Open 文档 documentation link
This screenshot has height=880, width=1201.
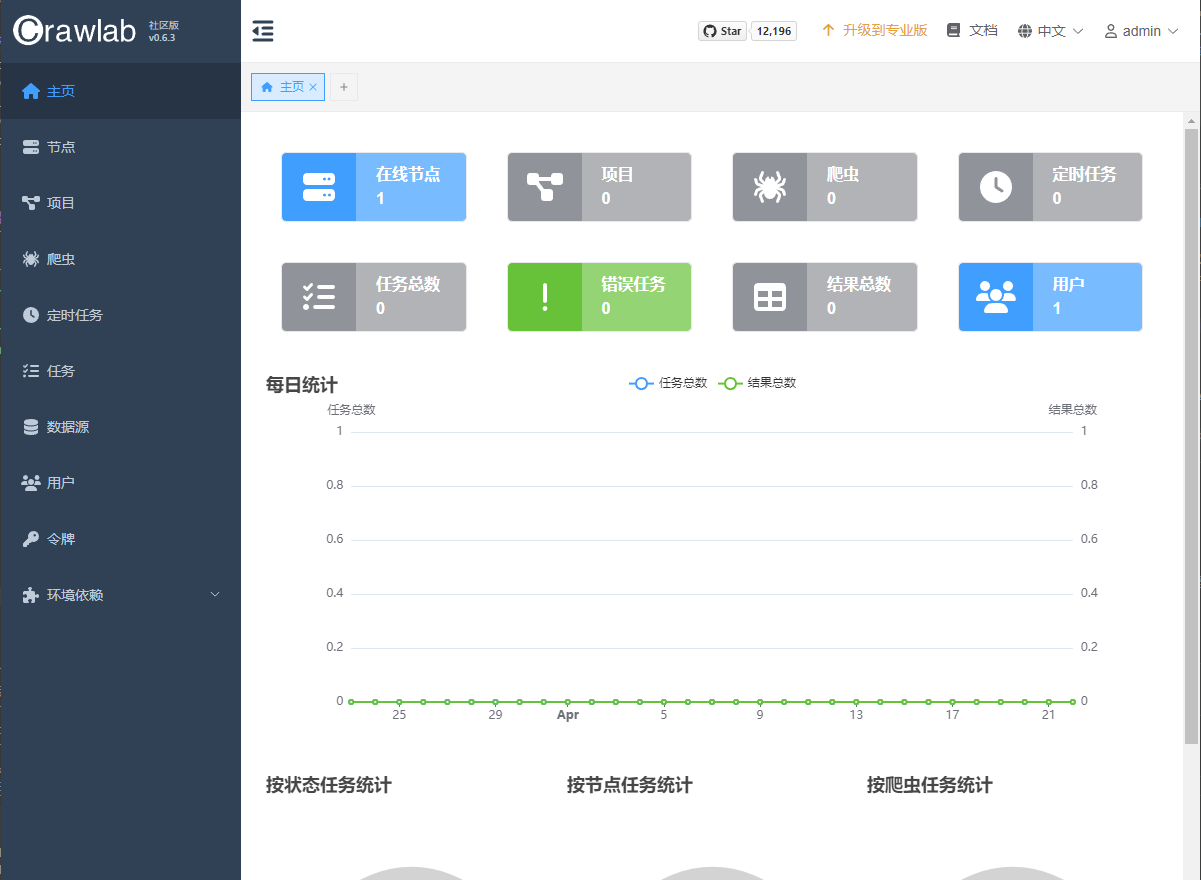click(x=972, y=30)
